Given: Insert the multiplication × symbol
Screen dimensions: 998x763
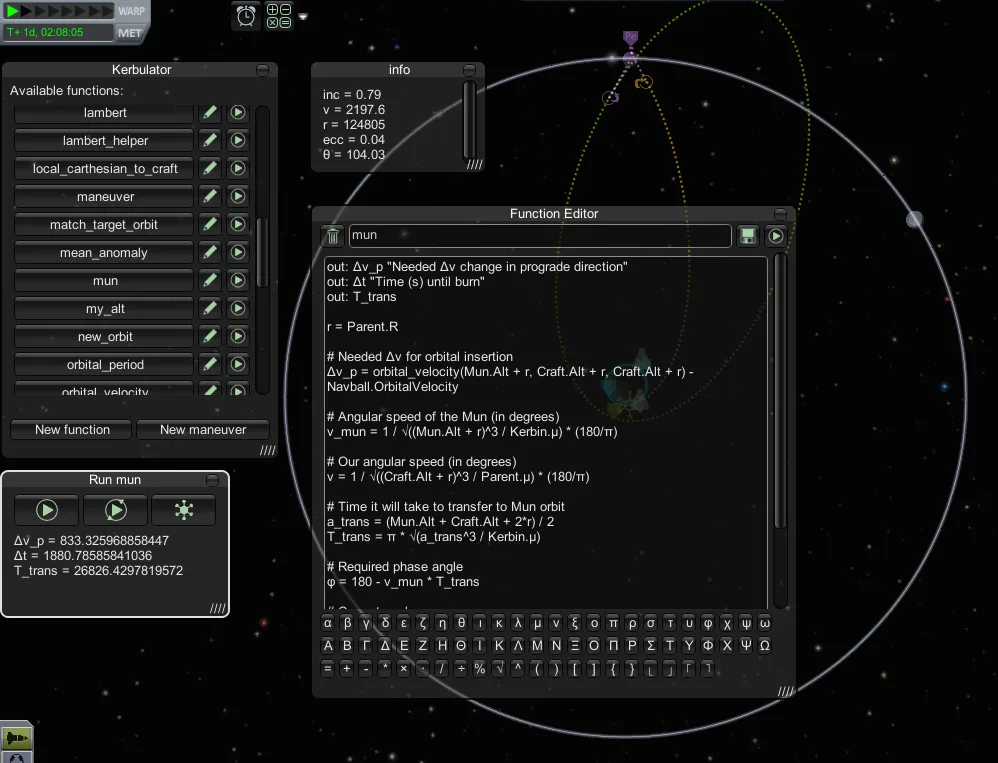Looking at the screenshot, I should 404,669.
